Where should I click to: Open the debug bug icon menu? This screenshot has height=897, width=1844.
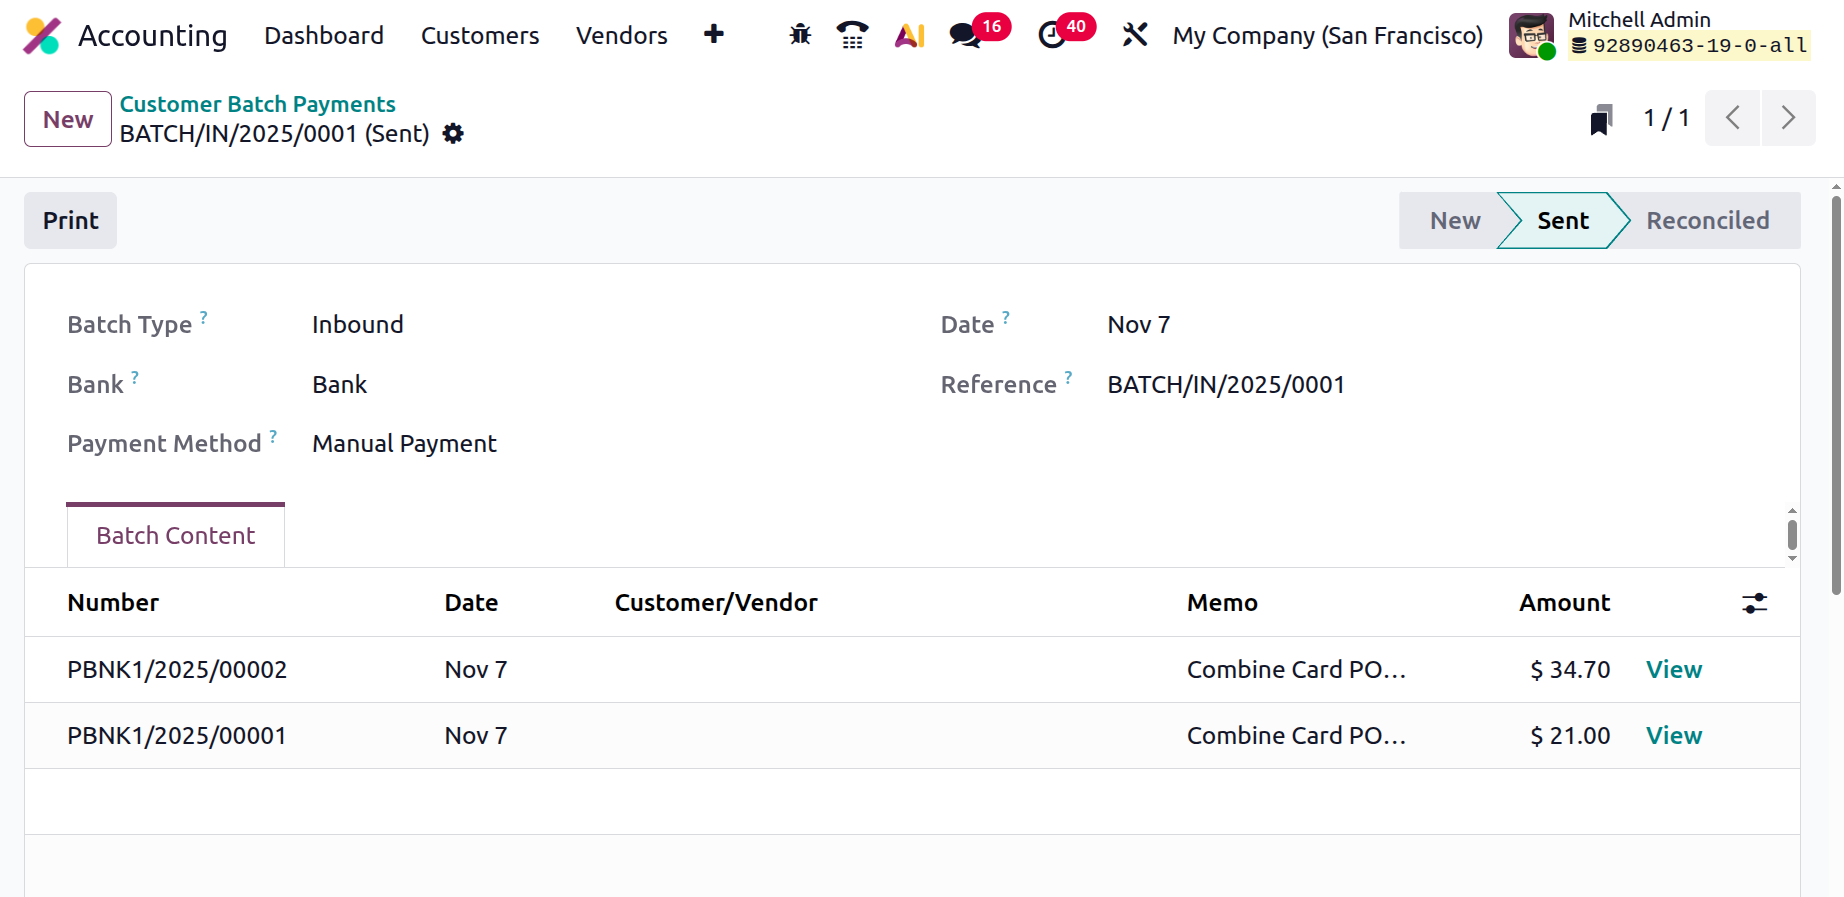(800, 35)
